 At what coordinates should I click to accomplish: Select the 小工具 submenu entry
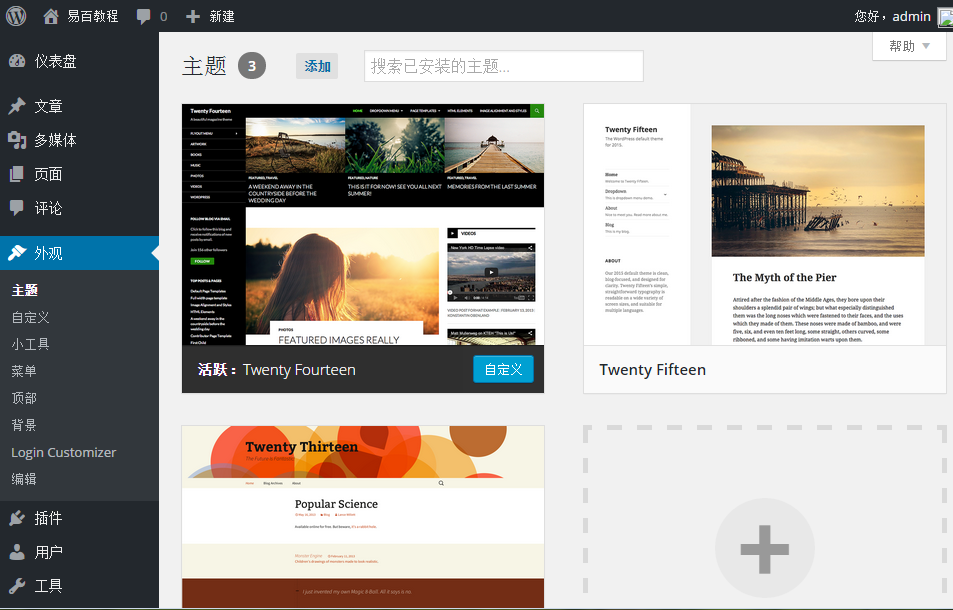[x=30, y=344]
